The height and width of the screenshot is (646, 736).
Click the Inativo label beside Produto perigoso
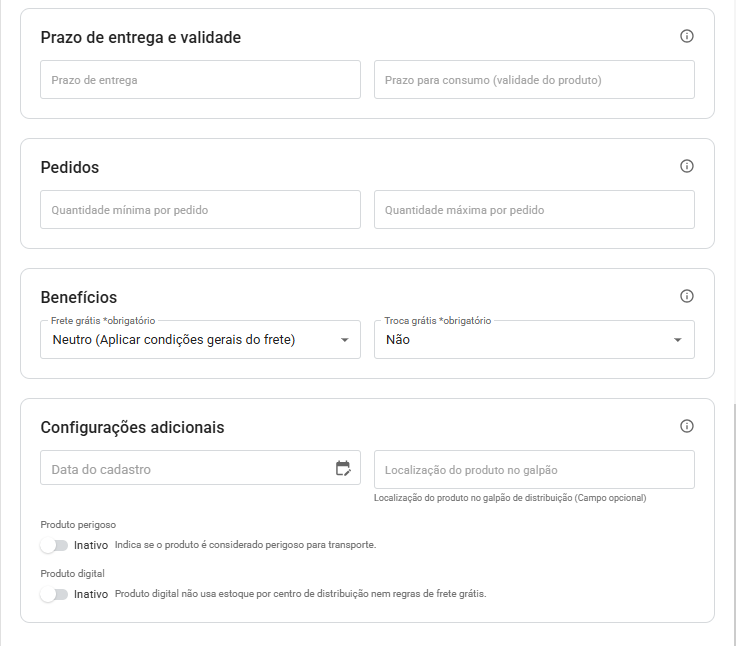pyautogui.click(x=91, y=545)
